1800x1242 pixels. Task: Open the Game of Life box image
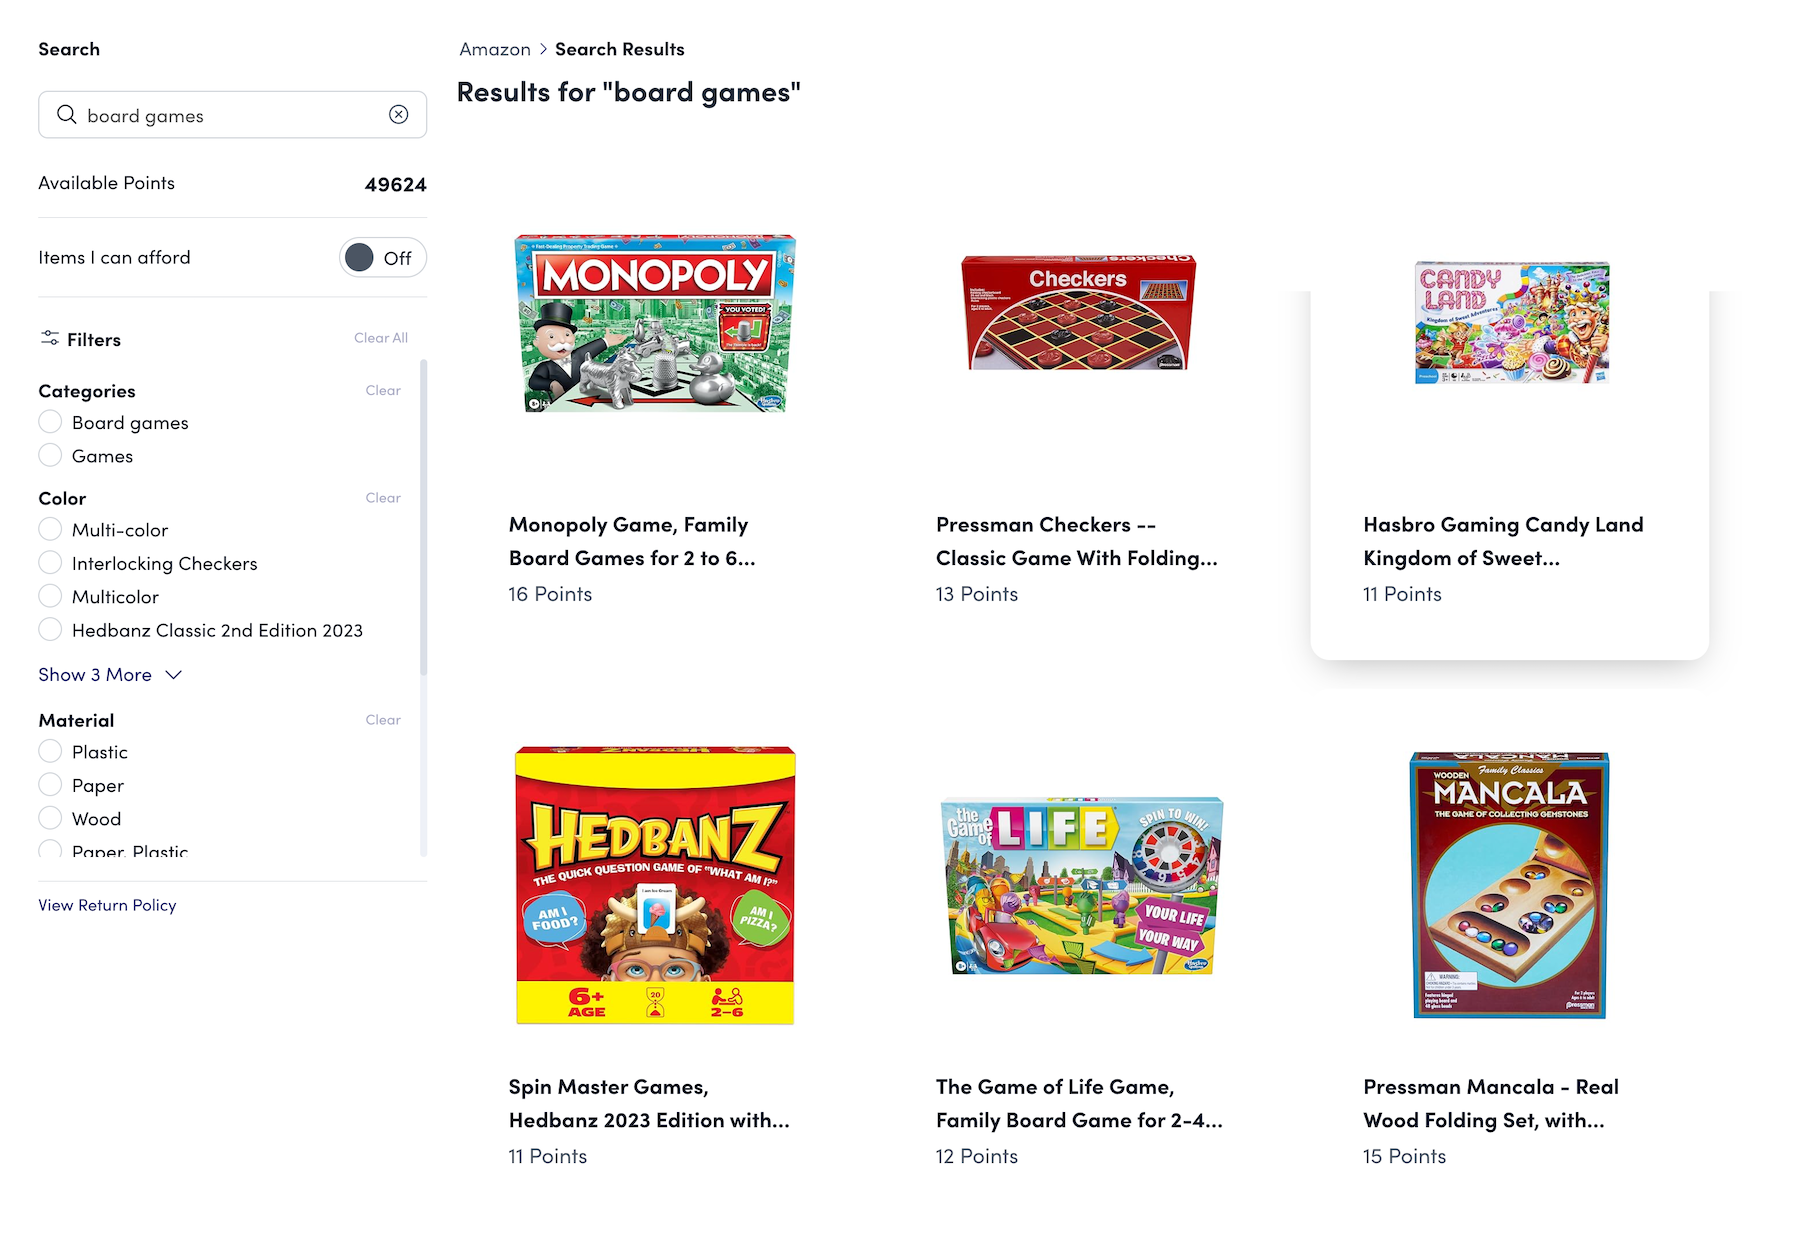point(1082,885)
